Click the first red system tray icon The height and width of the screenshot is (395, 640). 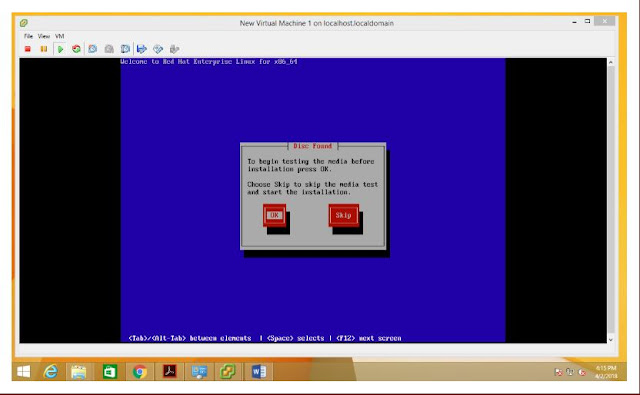click(558, 372)
